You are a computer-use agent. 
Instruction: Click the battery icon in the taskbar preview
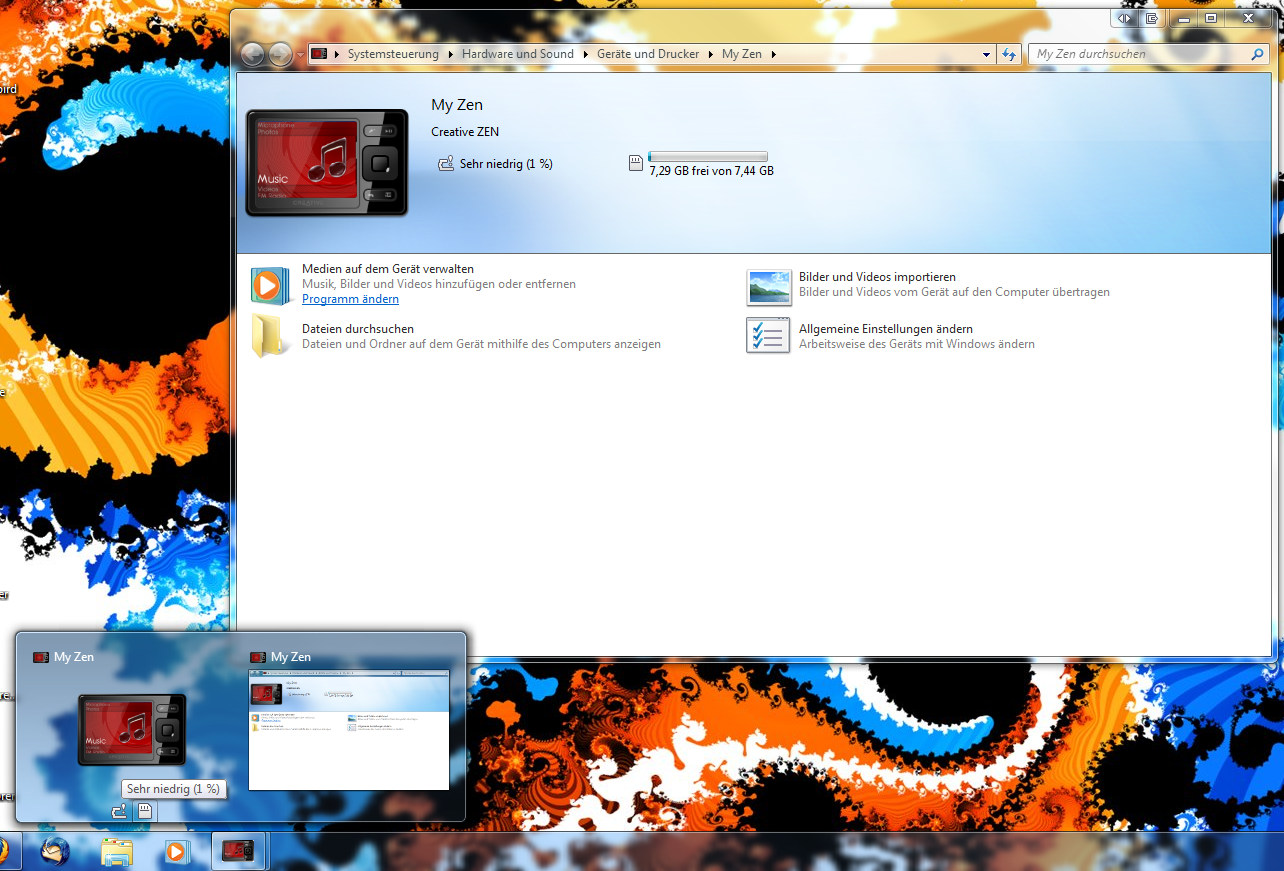pyautogui.click(x=118, y=811)
